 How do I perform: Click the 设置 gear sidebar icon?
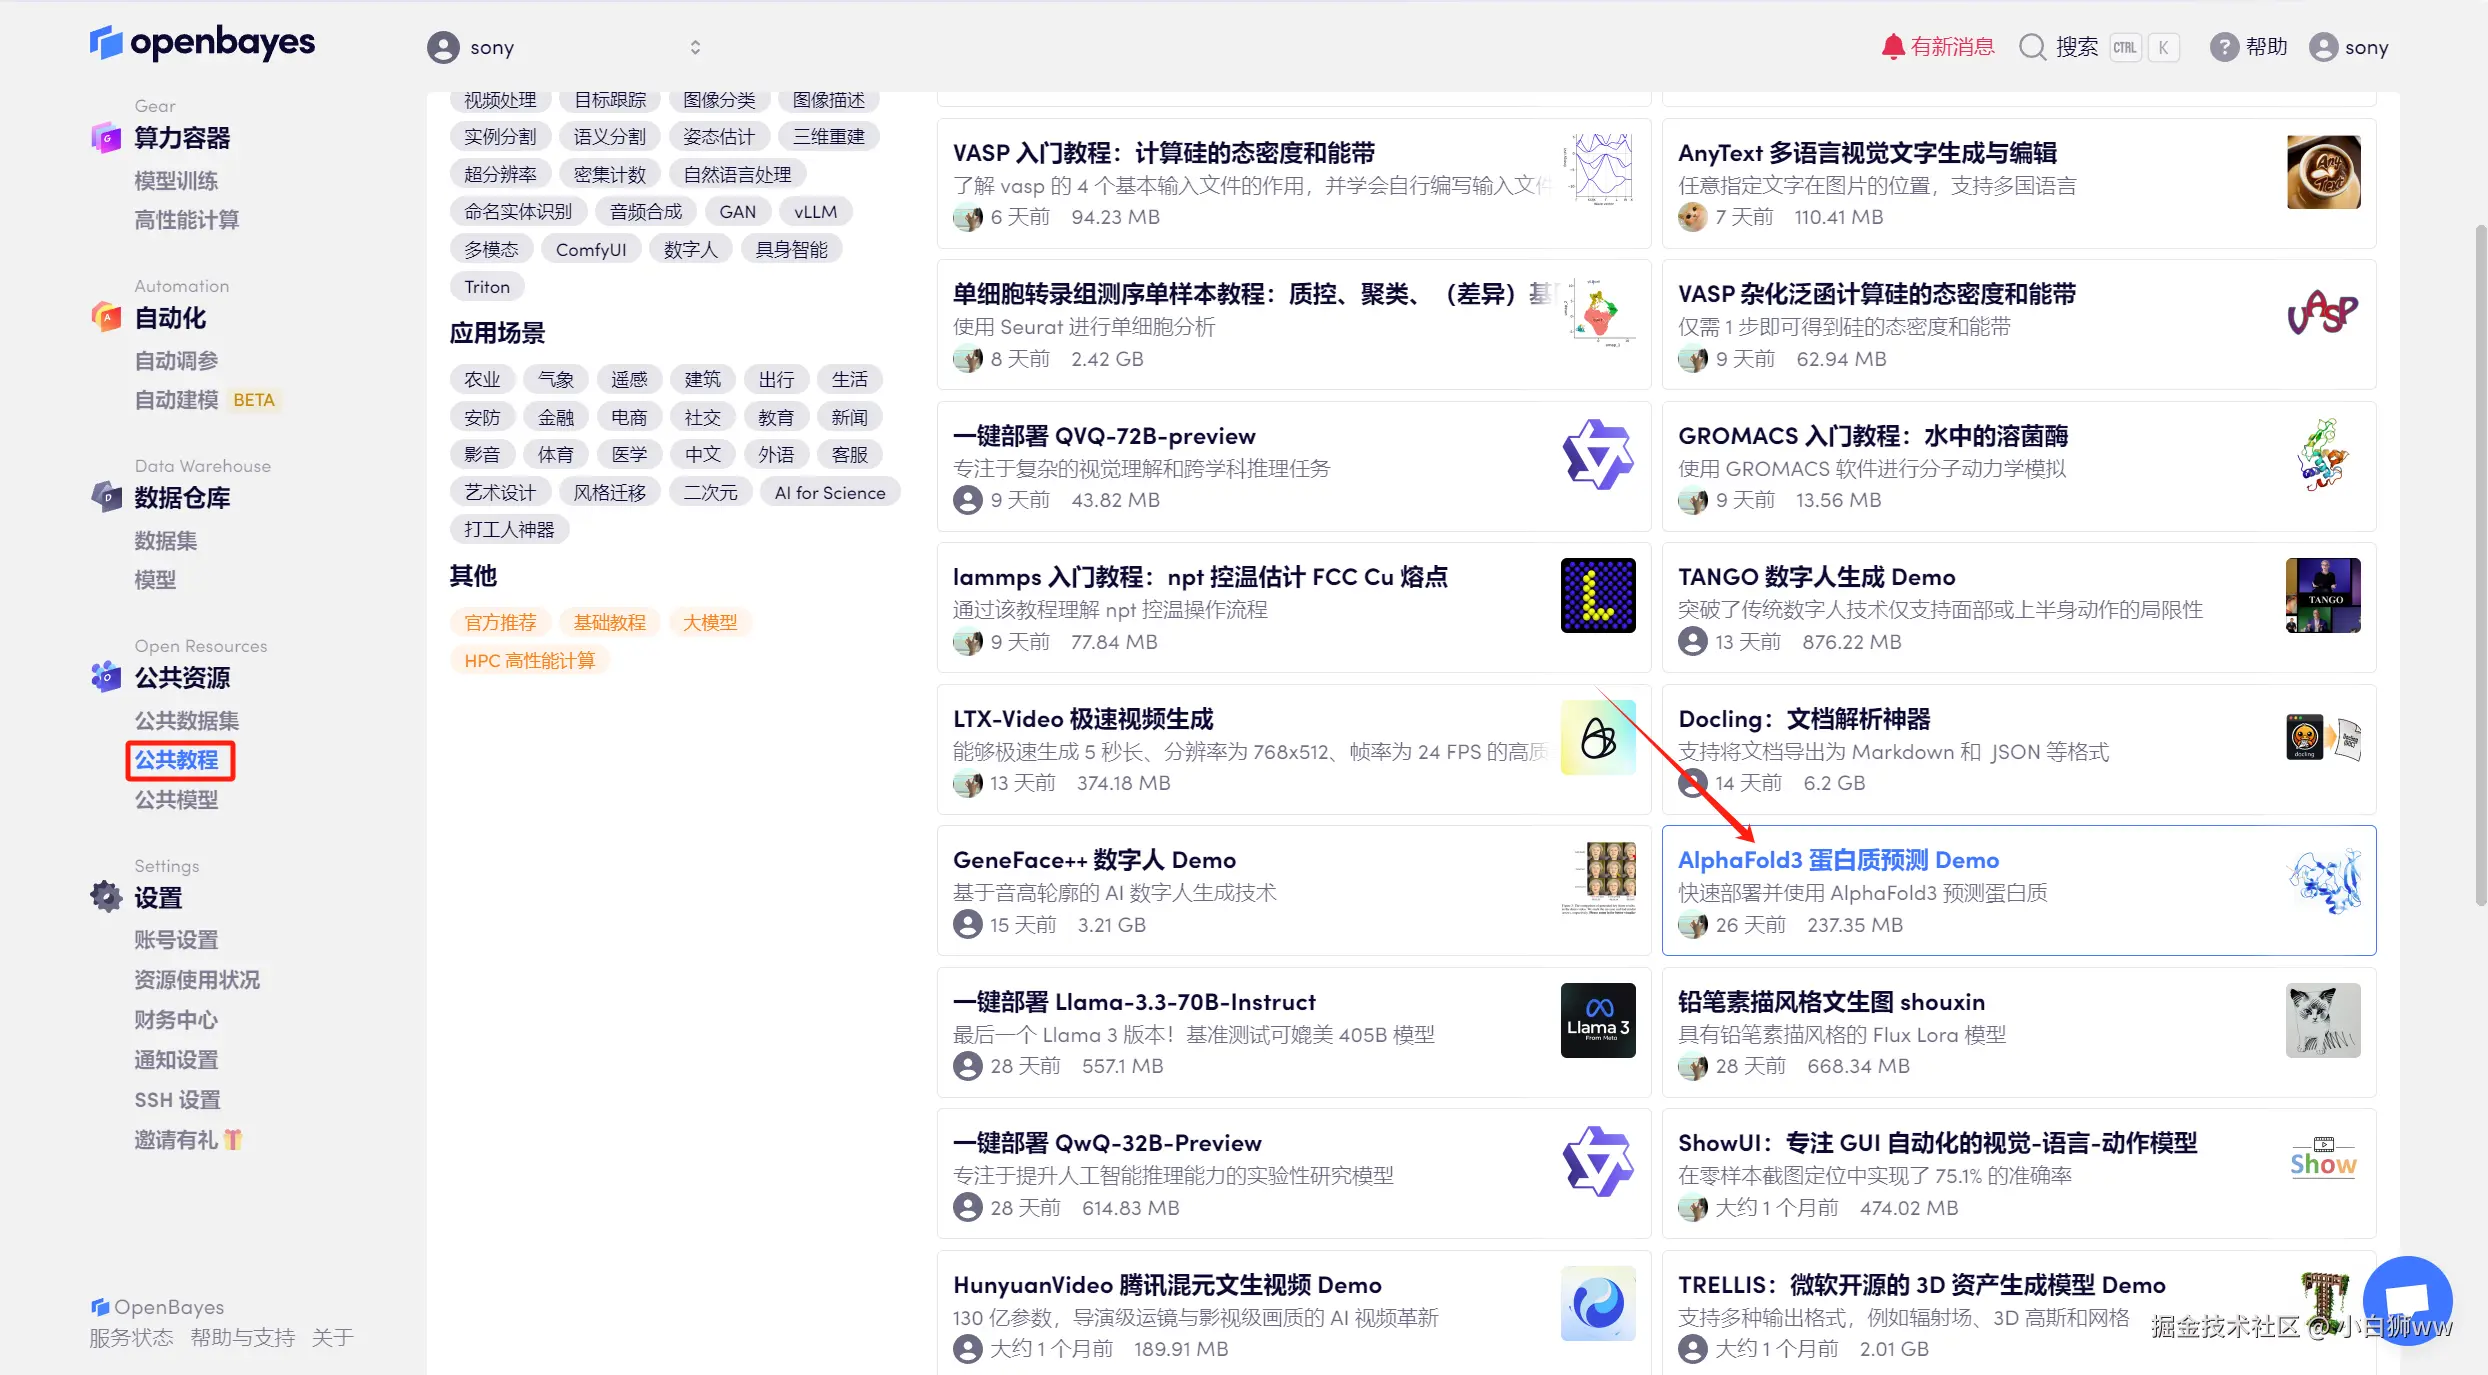pos(106,897)
